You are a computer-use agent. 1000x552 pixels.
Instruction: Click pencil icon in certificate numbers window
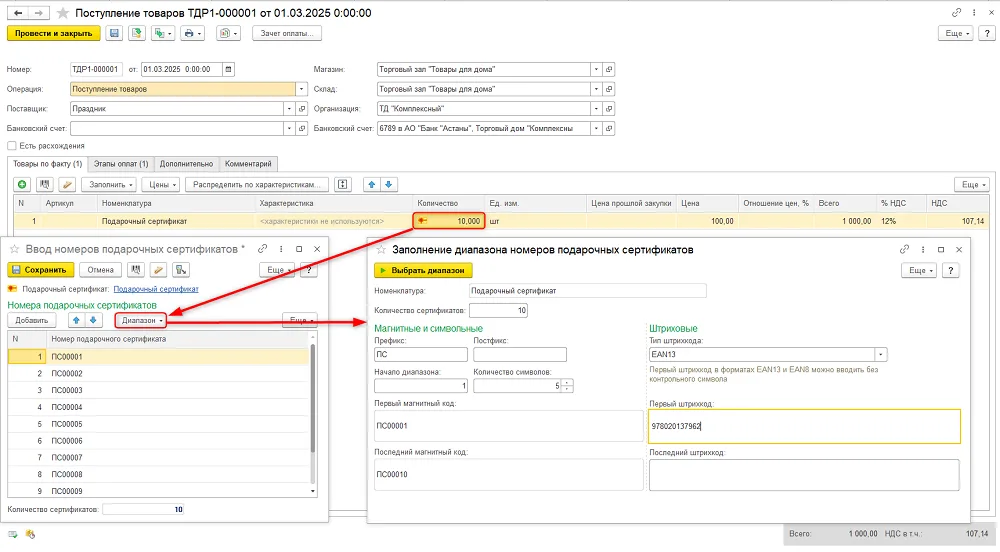158,270
